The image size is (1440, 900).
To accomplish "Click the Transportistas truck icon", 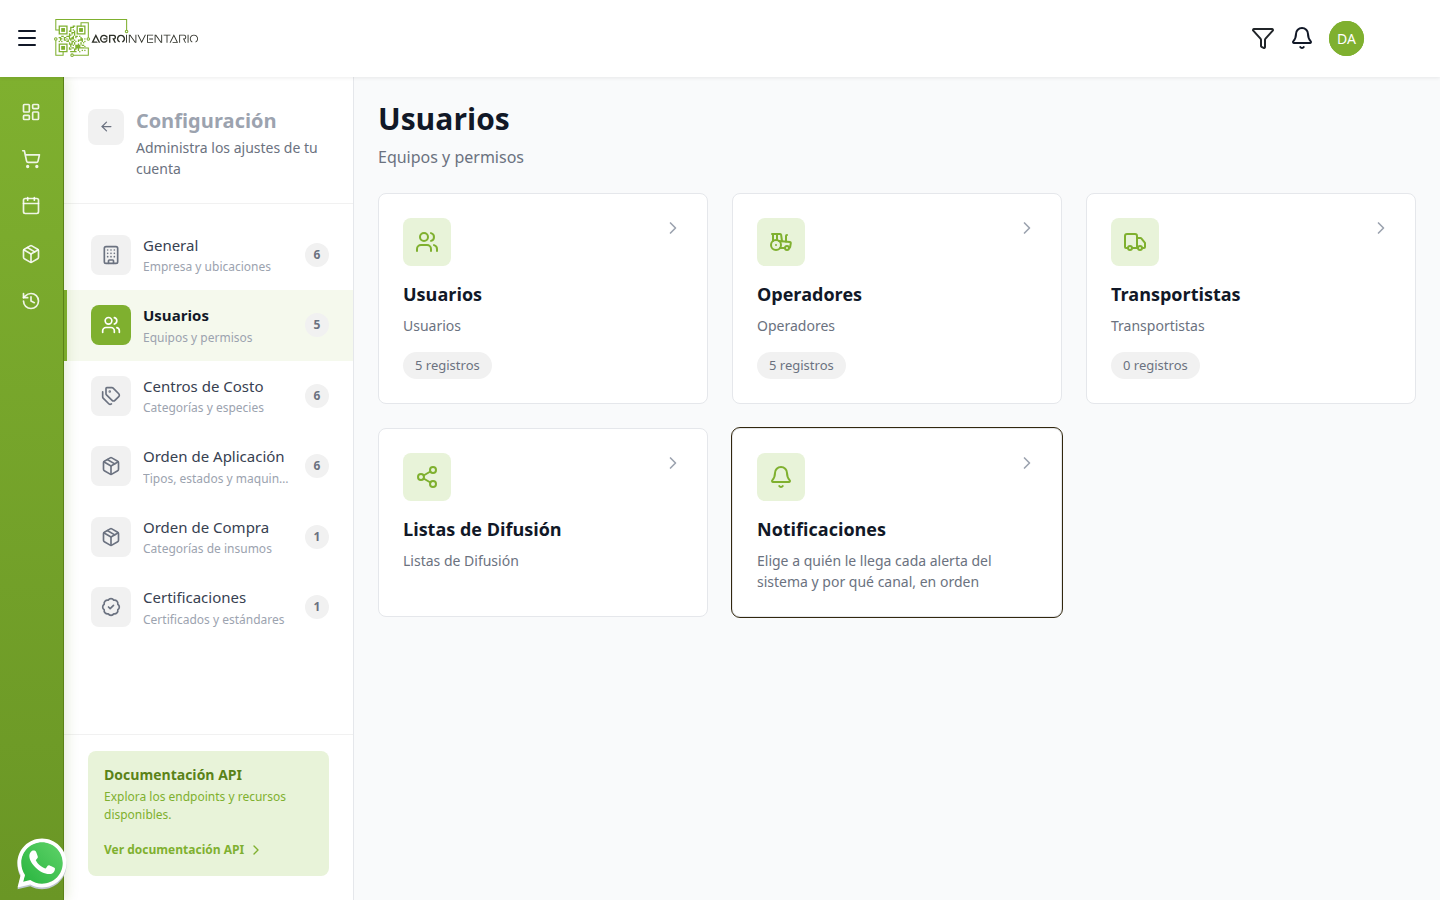I will (1135, 242).
